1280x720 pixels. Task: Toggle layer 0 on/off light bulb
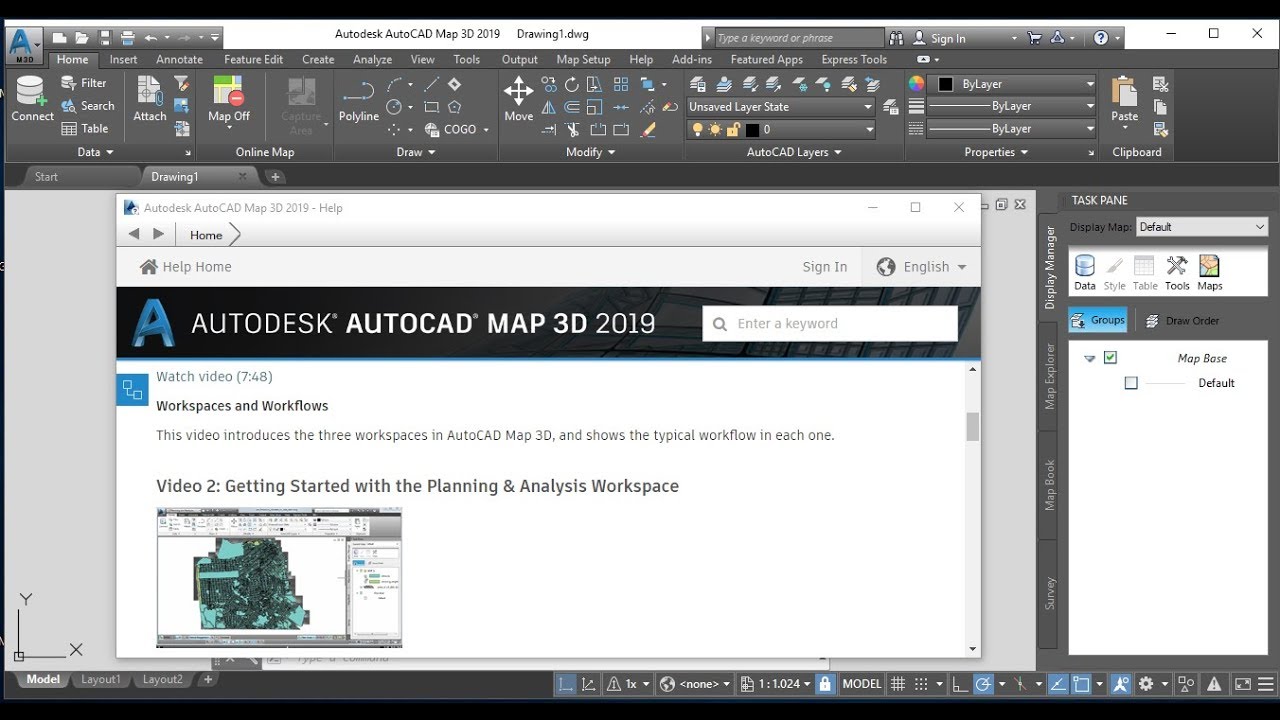coord(699,129)
